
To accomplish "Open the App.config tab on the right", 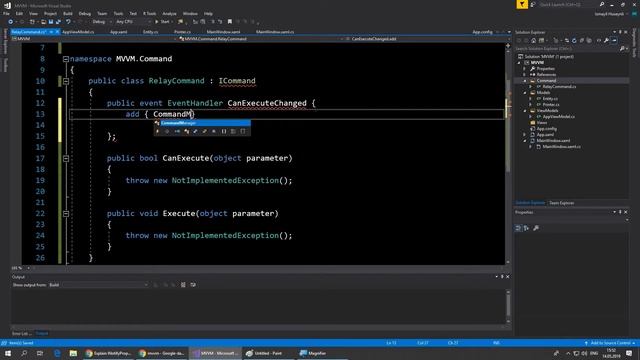I will tap(482, 32).
